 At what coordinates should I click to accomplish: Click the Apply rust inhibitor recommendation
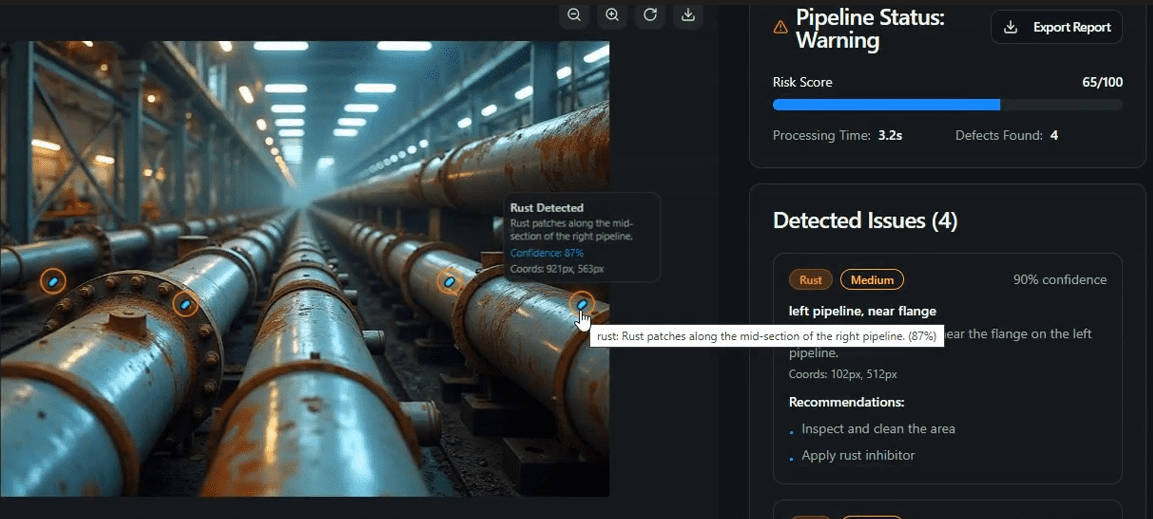coord(858,456)
